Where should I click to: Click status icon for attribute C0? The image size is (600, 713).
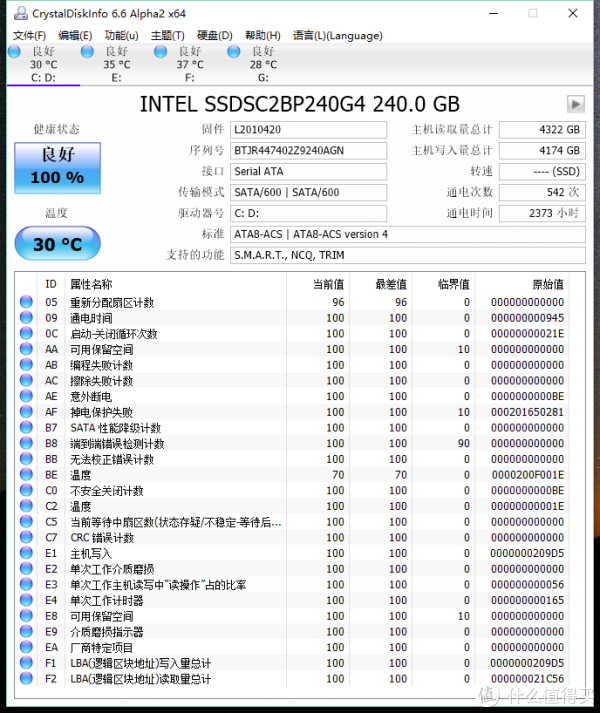26,490
